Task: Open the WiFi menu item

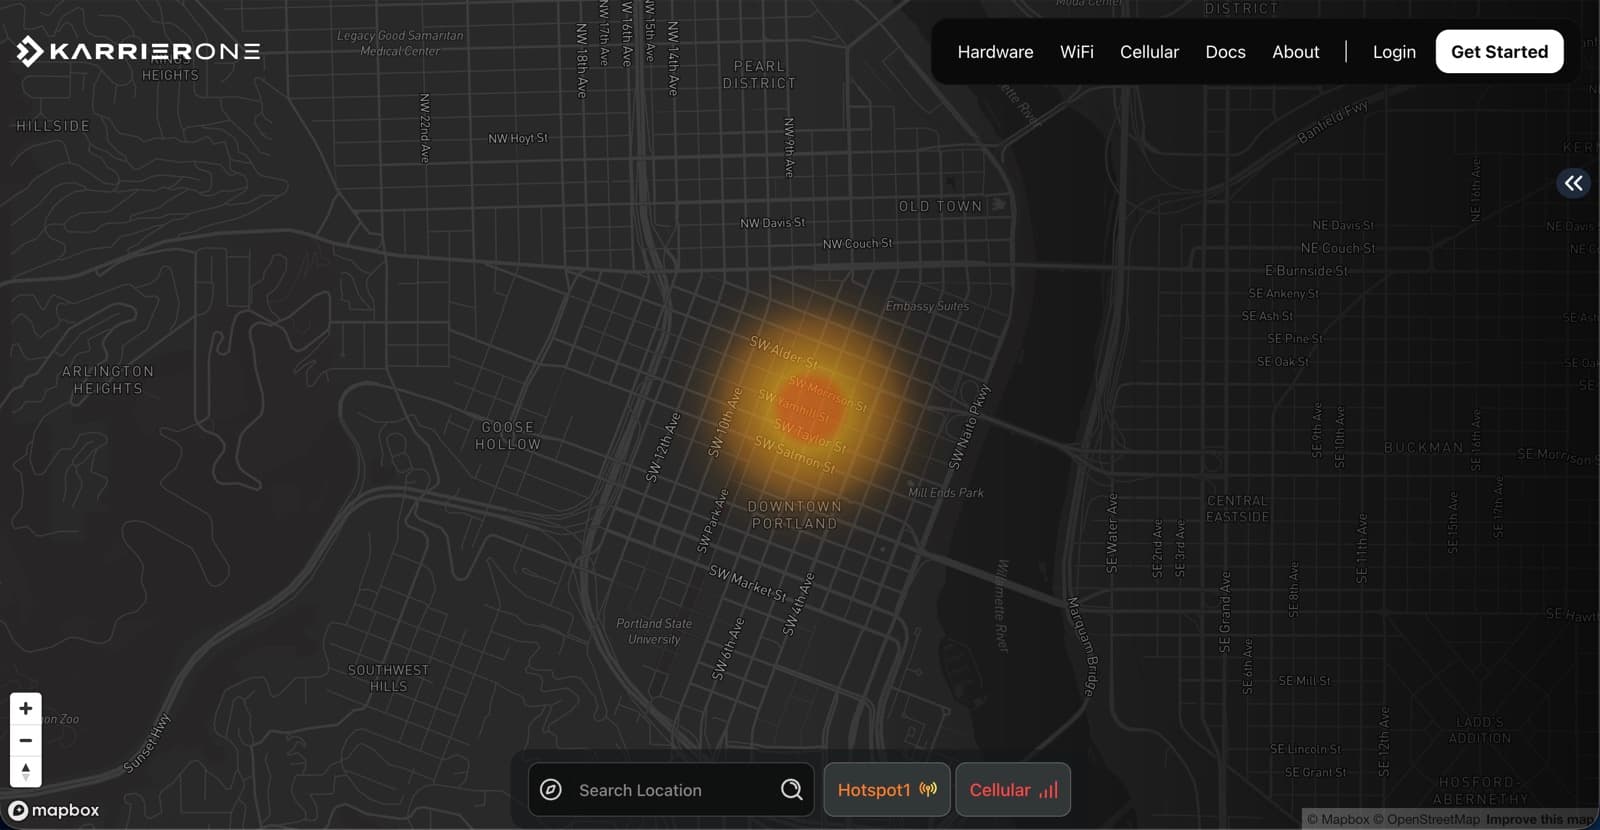Action: click(x=1076, y=52)
